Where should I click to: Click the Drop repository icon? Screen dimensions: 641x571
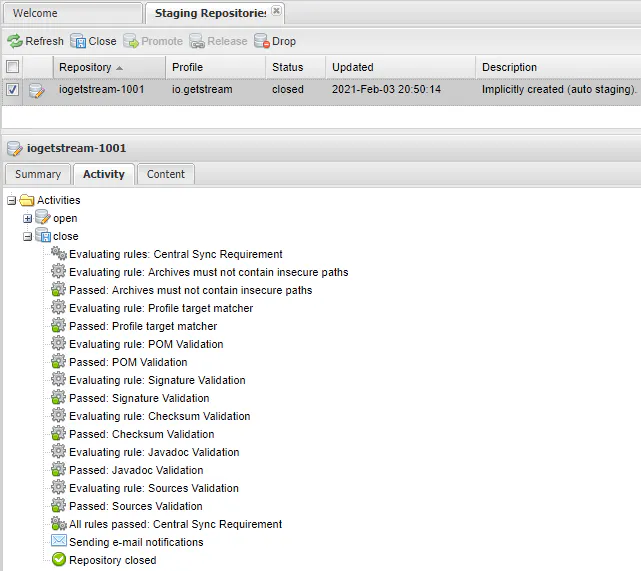pyautogui.click(x=262, y=41)
